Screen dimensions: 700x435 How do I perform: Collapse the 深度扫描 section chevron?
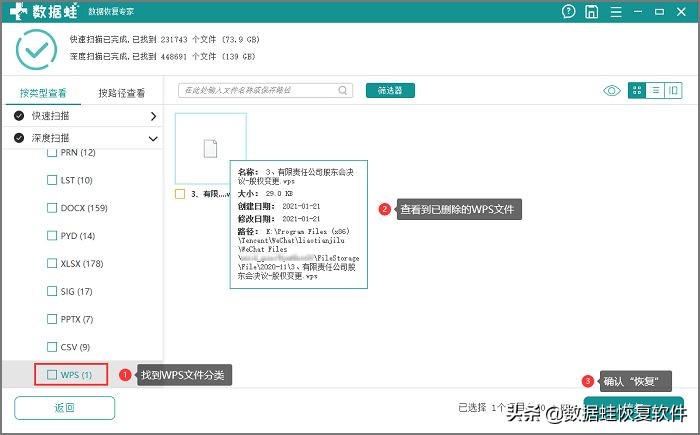click(153, 138)
